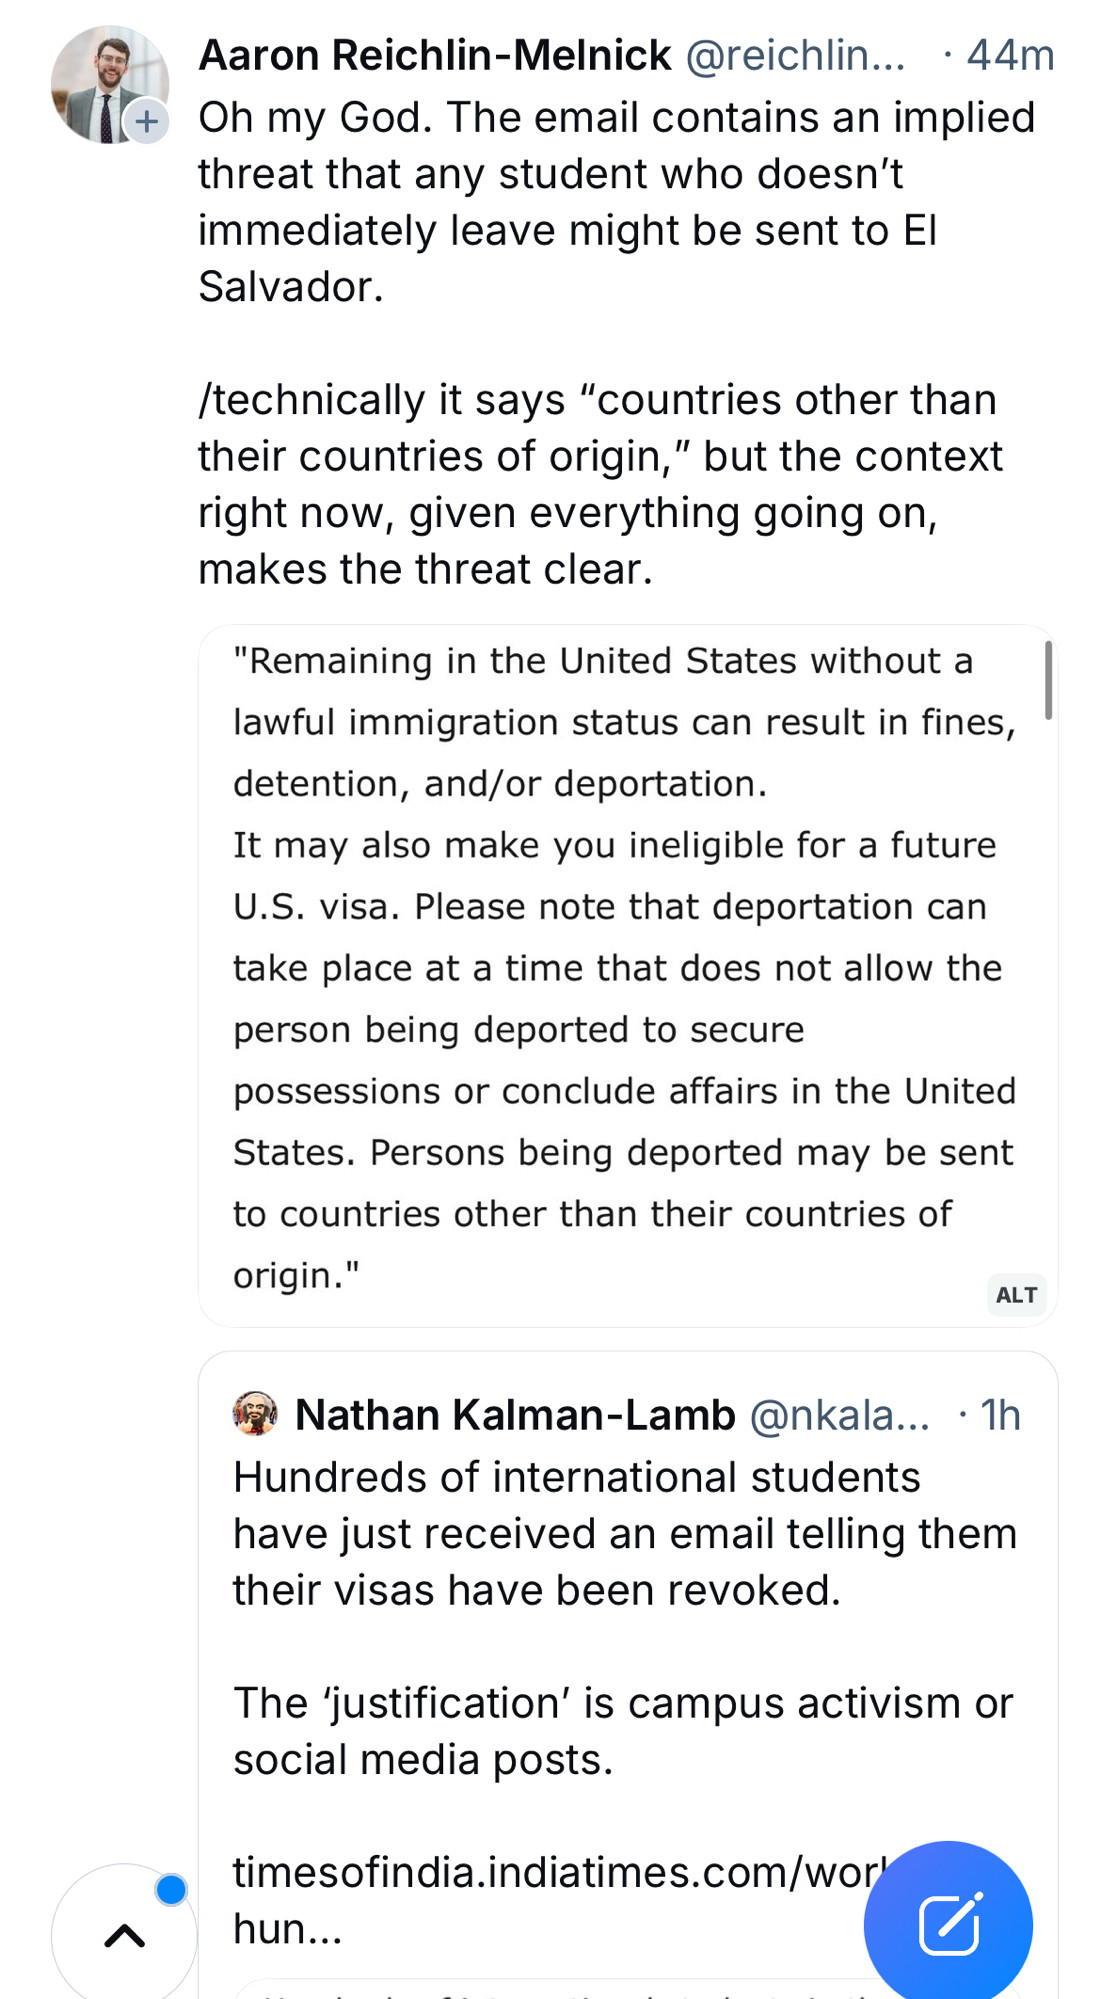Tap the scroll-to-top chevron button
The height and width of the screenshot is (1999, 1101).
coord(124,1936)
